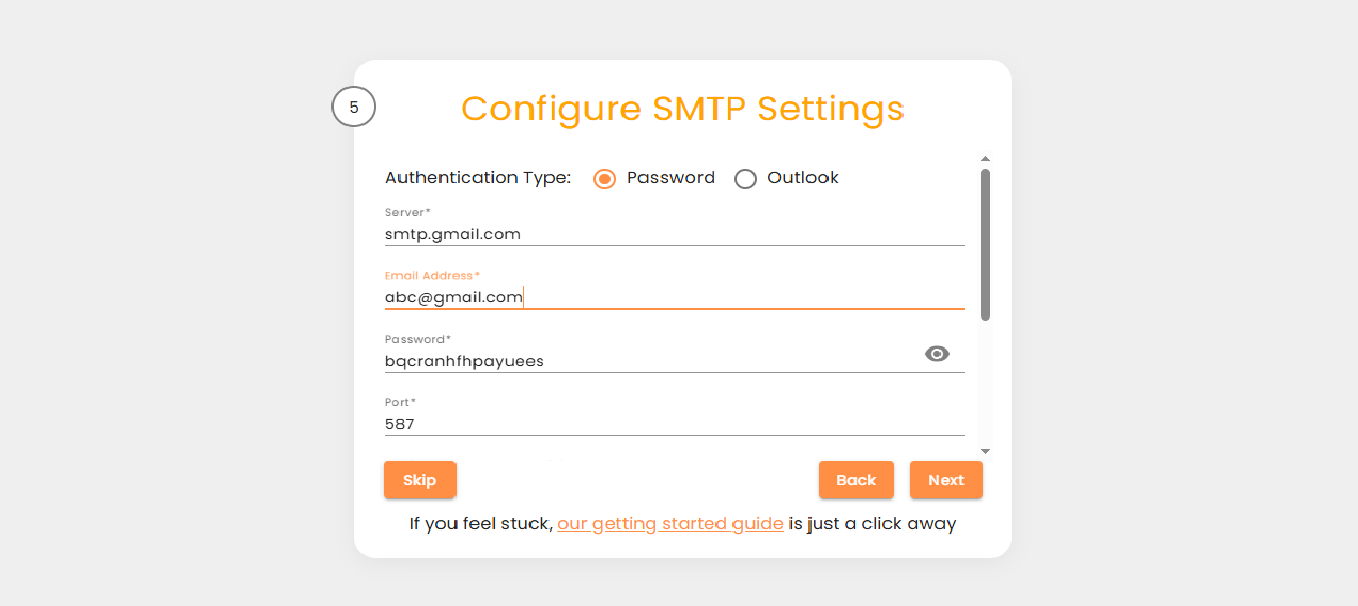
Task: Select the Password authentication radio button
Action: point(604,179)
